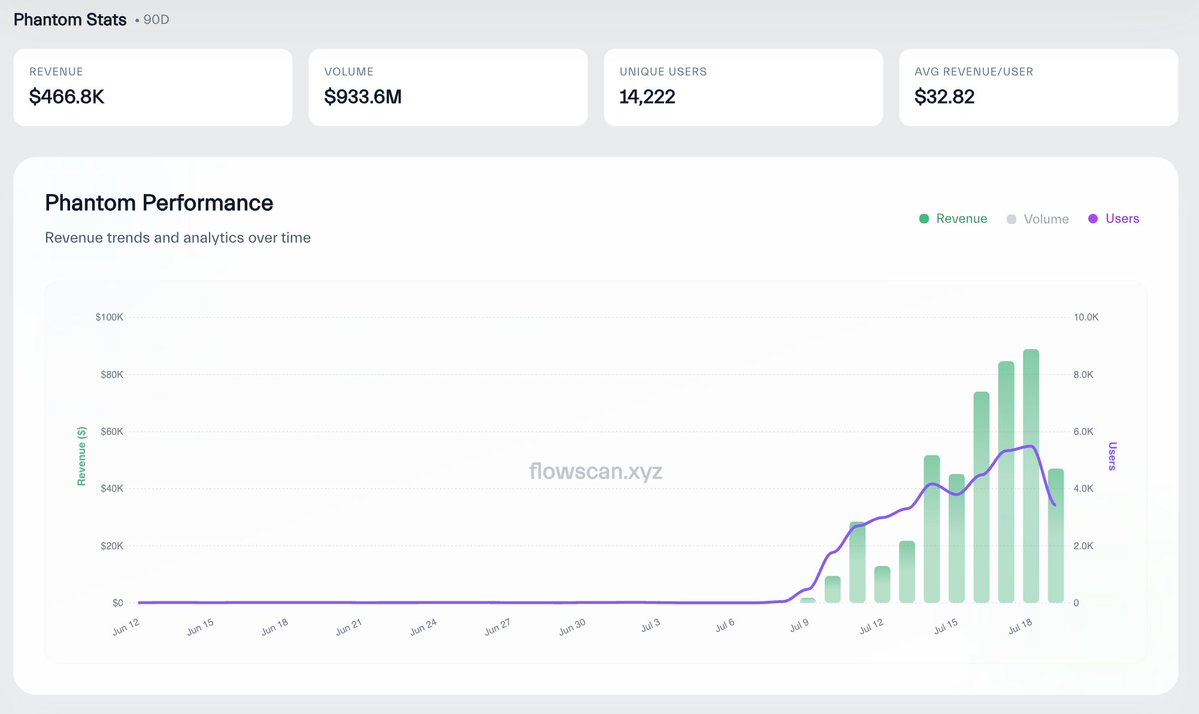The height and width of the screenshot is (714, 1199).
Task: Click the Jun 12 date label
Action: tap(126, 627)
